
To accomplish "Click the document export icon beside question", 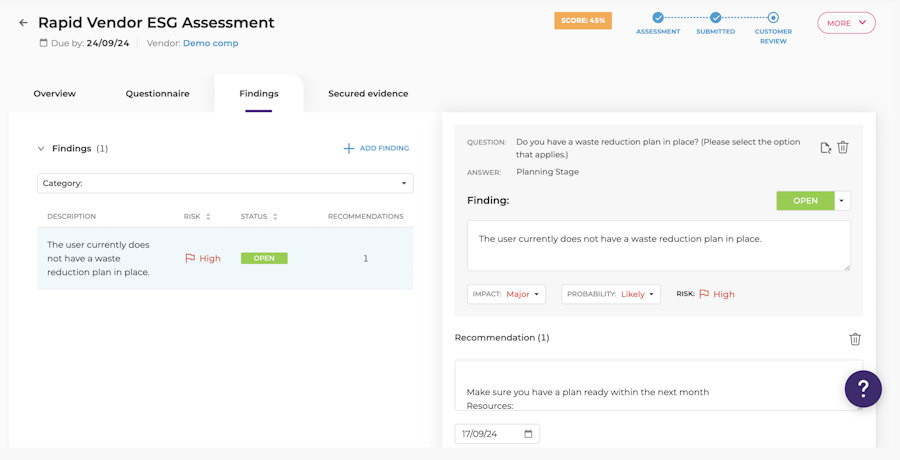I will pyautogui.click(x=825, y=148).
